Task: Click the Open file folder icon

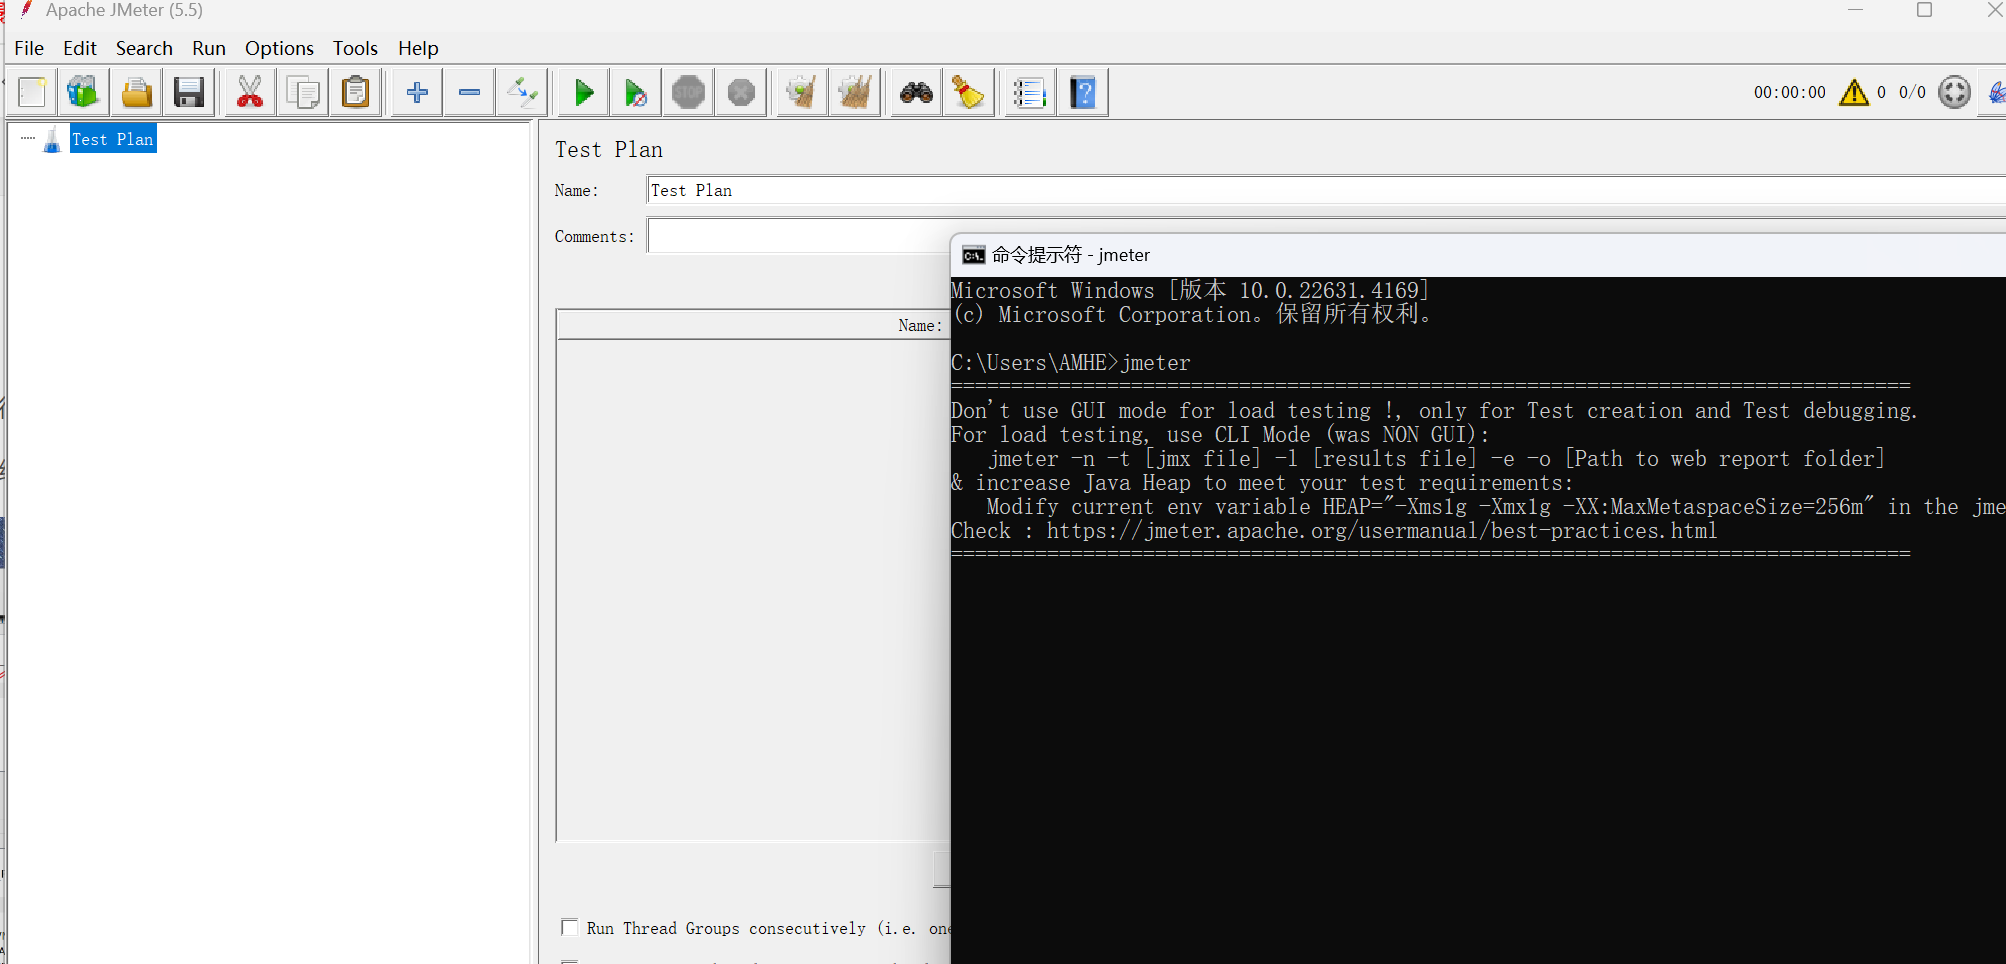Action: [x=137, y=93]
